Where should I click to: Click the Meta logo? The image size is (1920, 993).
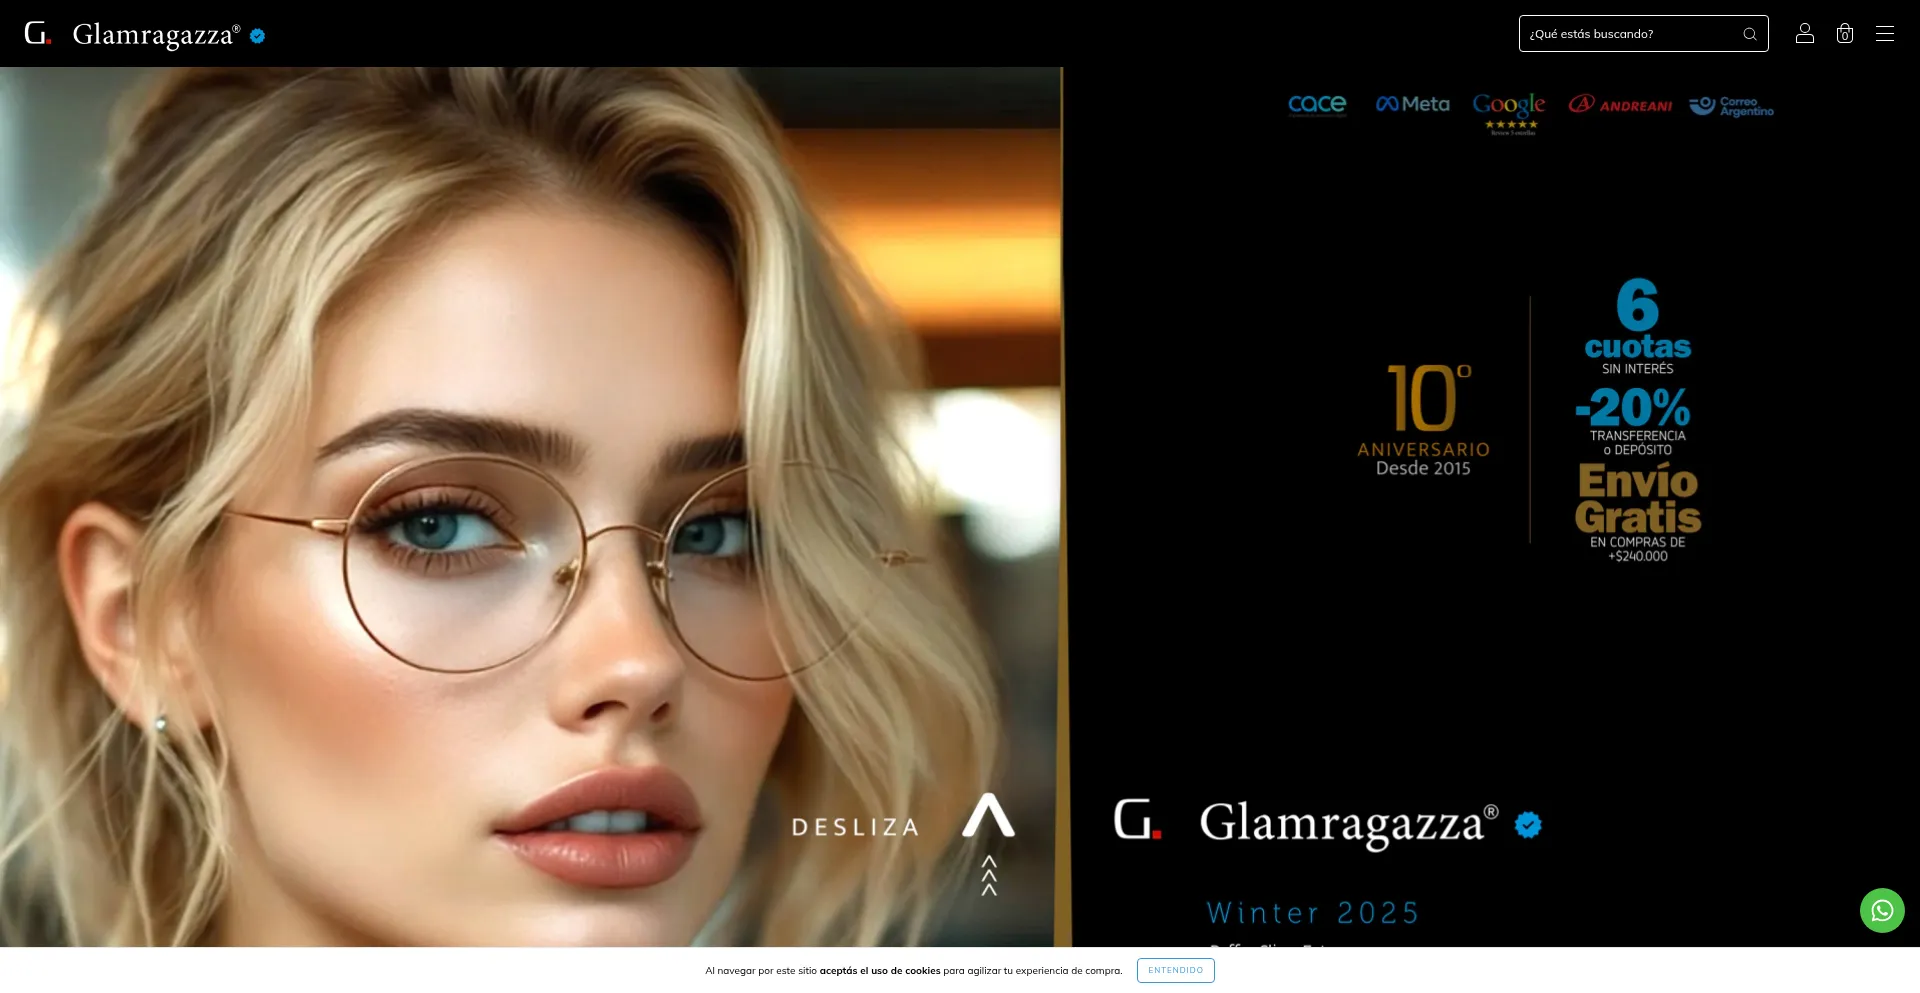pos(1412,104)
